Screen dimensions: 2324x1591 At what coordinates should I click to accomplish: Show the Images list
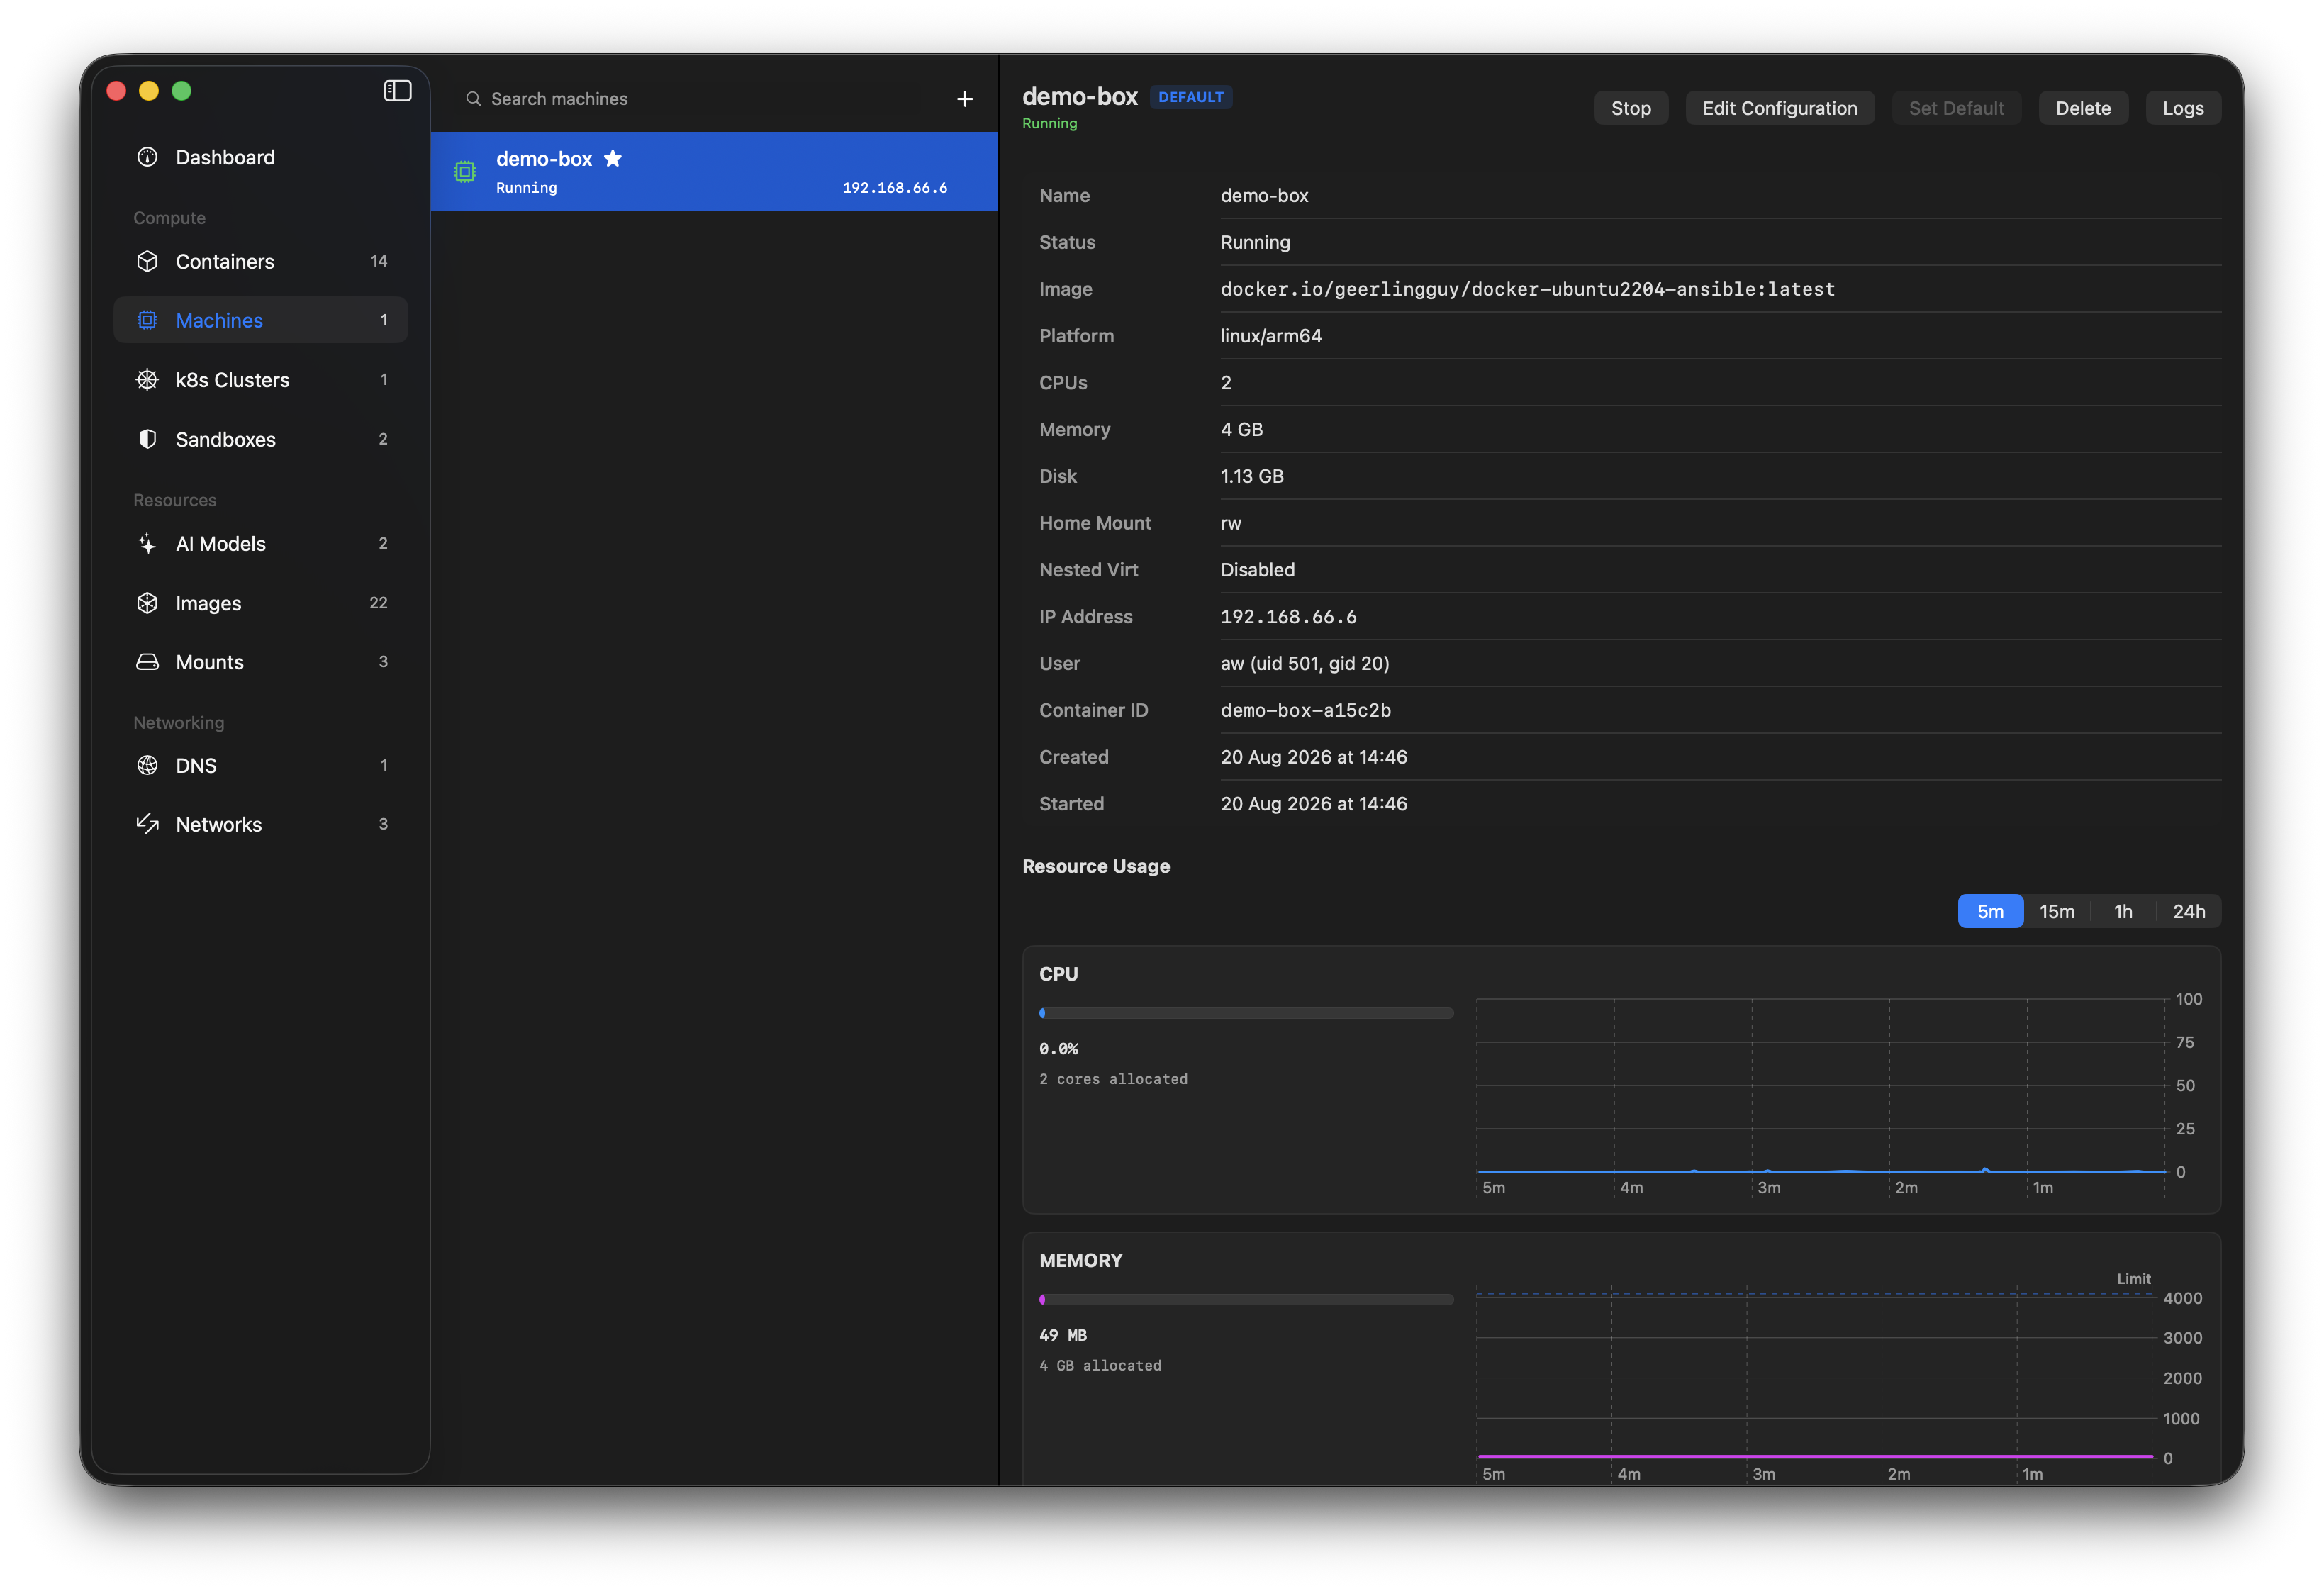coord(260,603)
